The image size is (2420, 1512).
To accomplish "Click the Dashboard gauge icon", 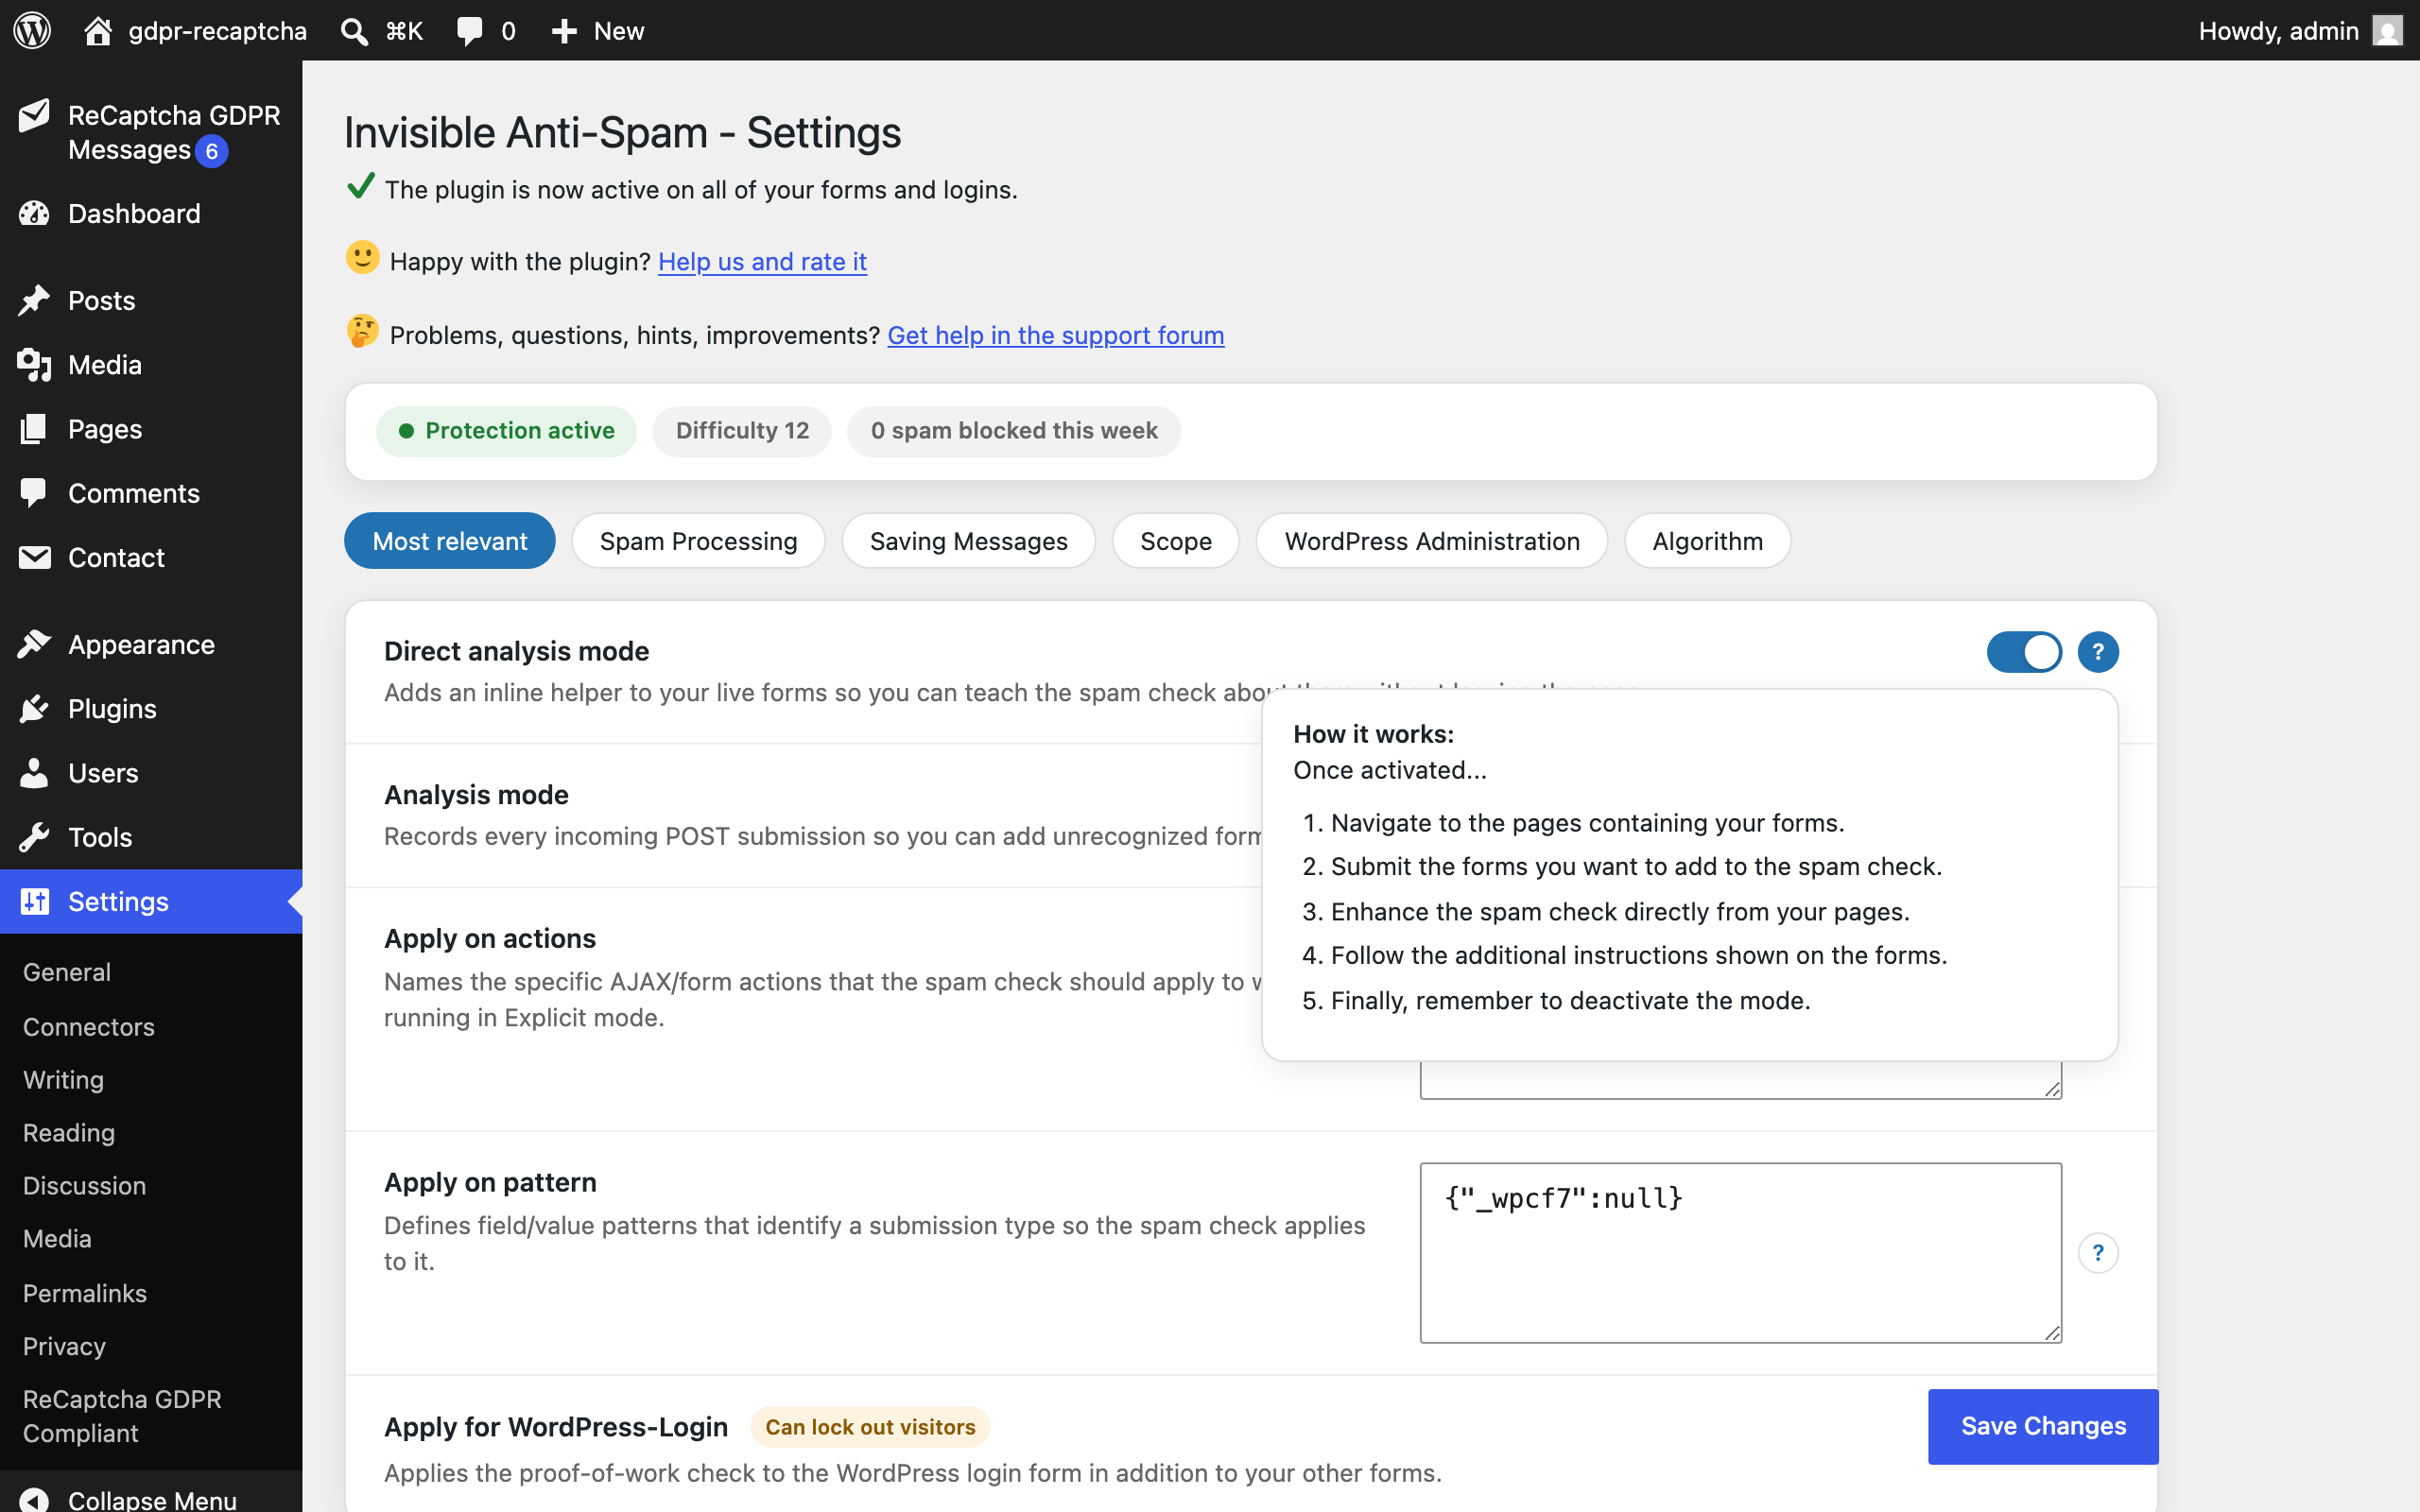I will click(34, 213).
